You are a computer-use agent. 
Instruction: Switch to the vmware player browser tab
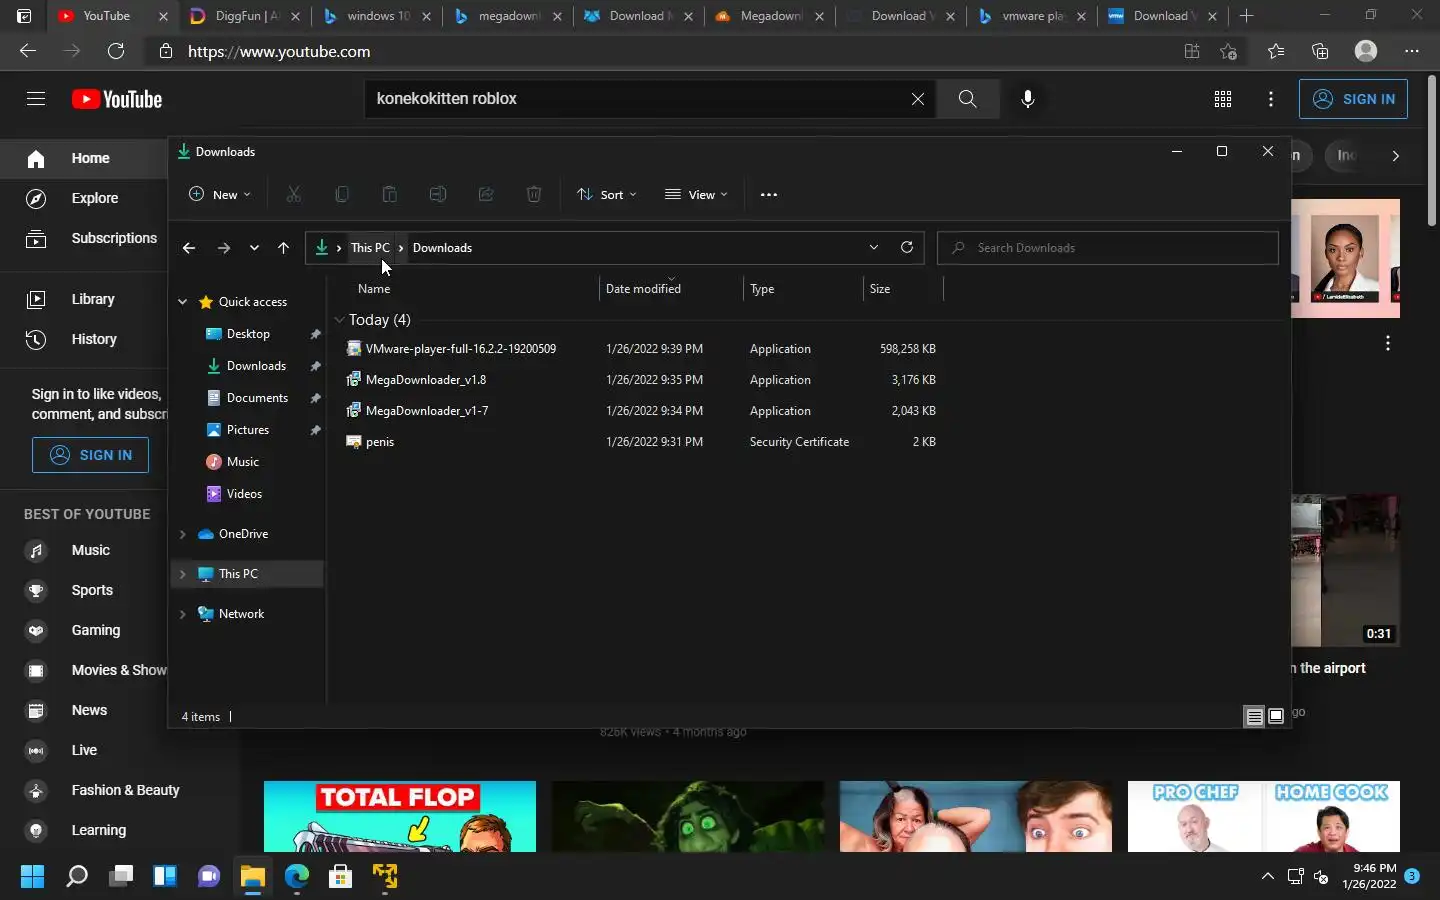point(1033,16)
